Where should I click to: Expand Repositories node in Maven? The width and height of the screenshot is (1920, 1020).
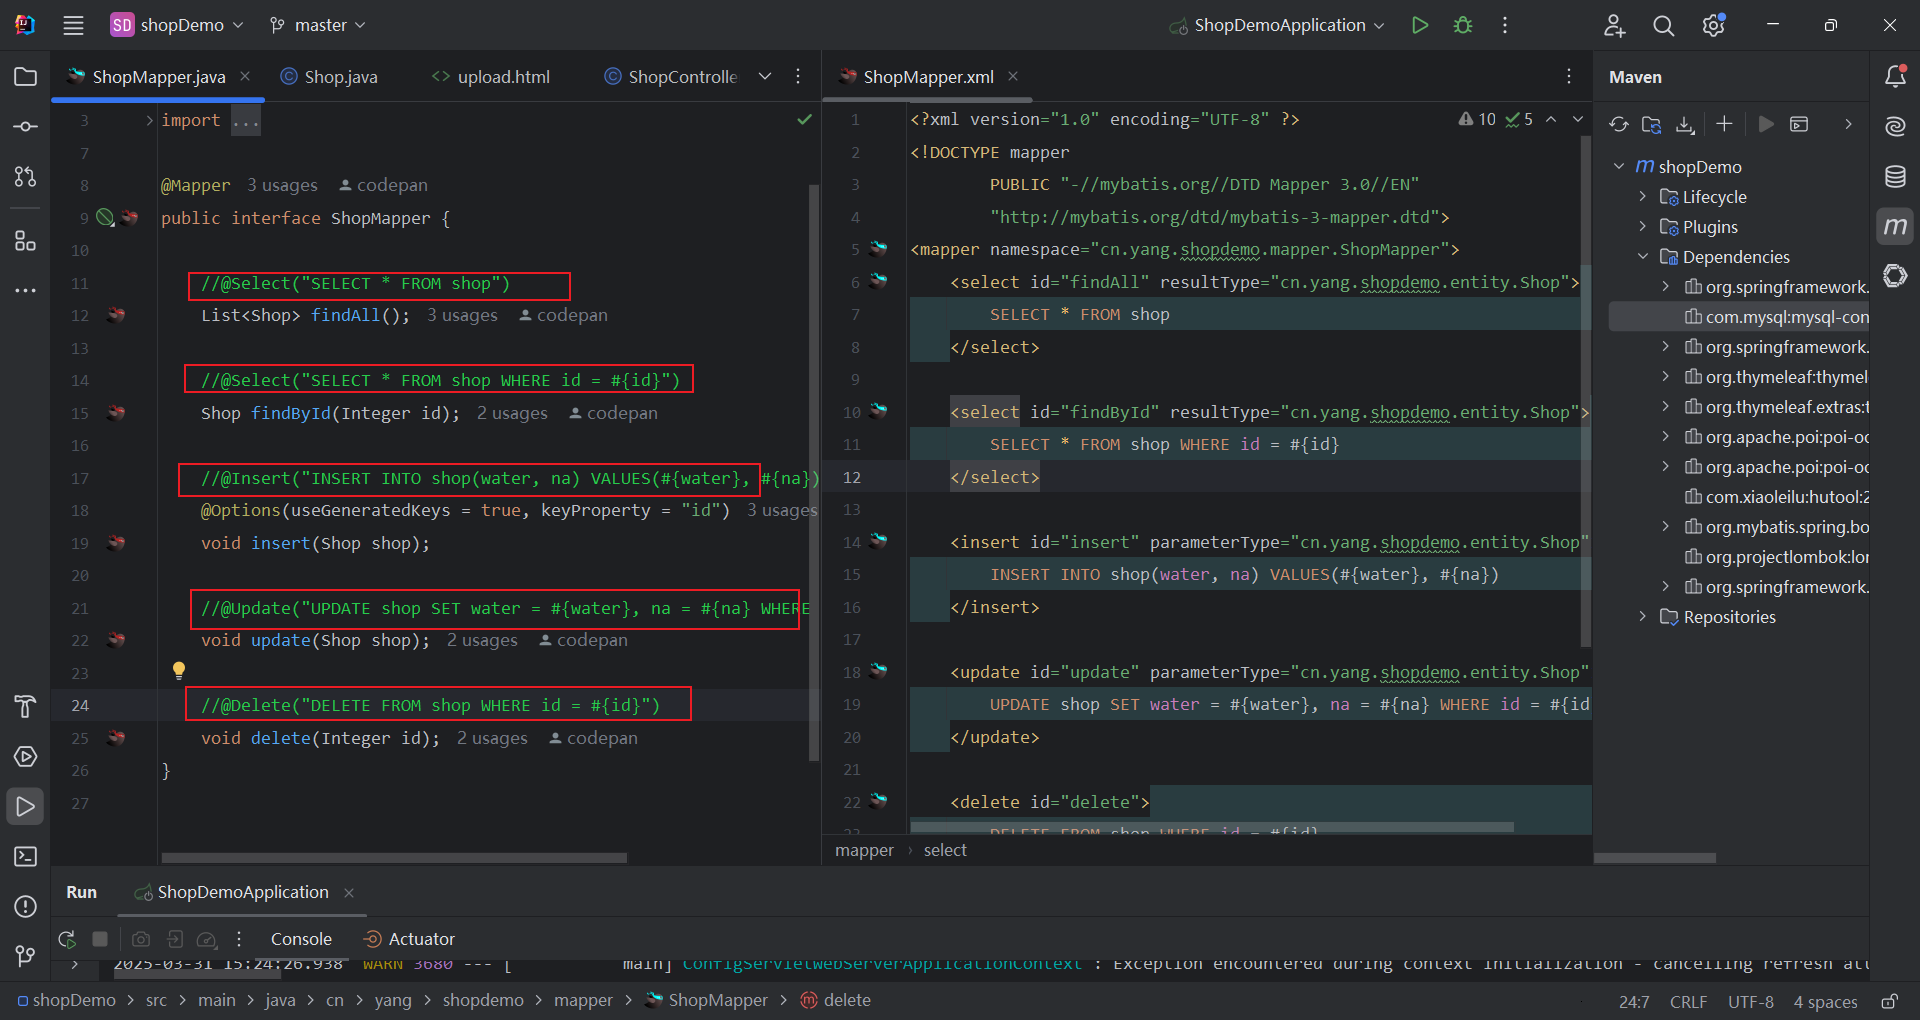point(1643,617)
